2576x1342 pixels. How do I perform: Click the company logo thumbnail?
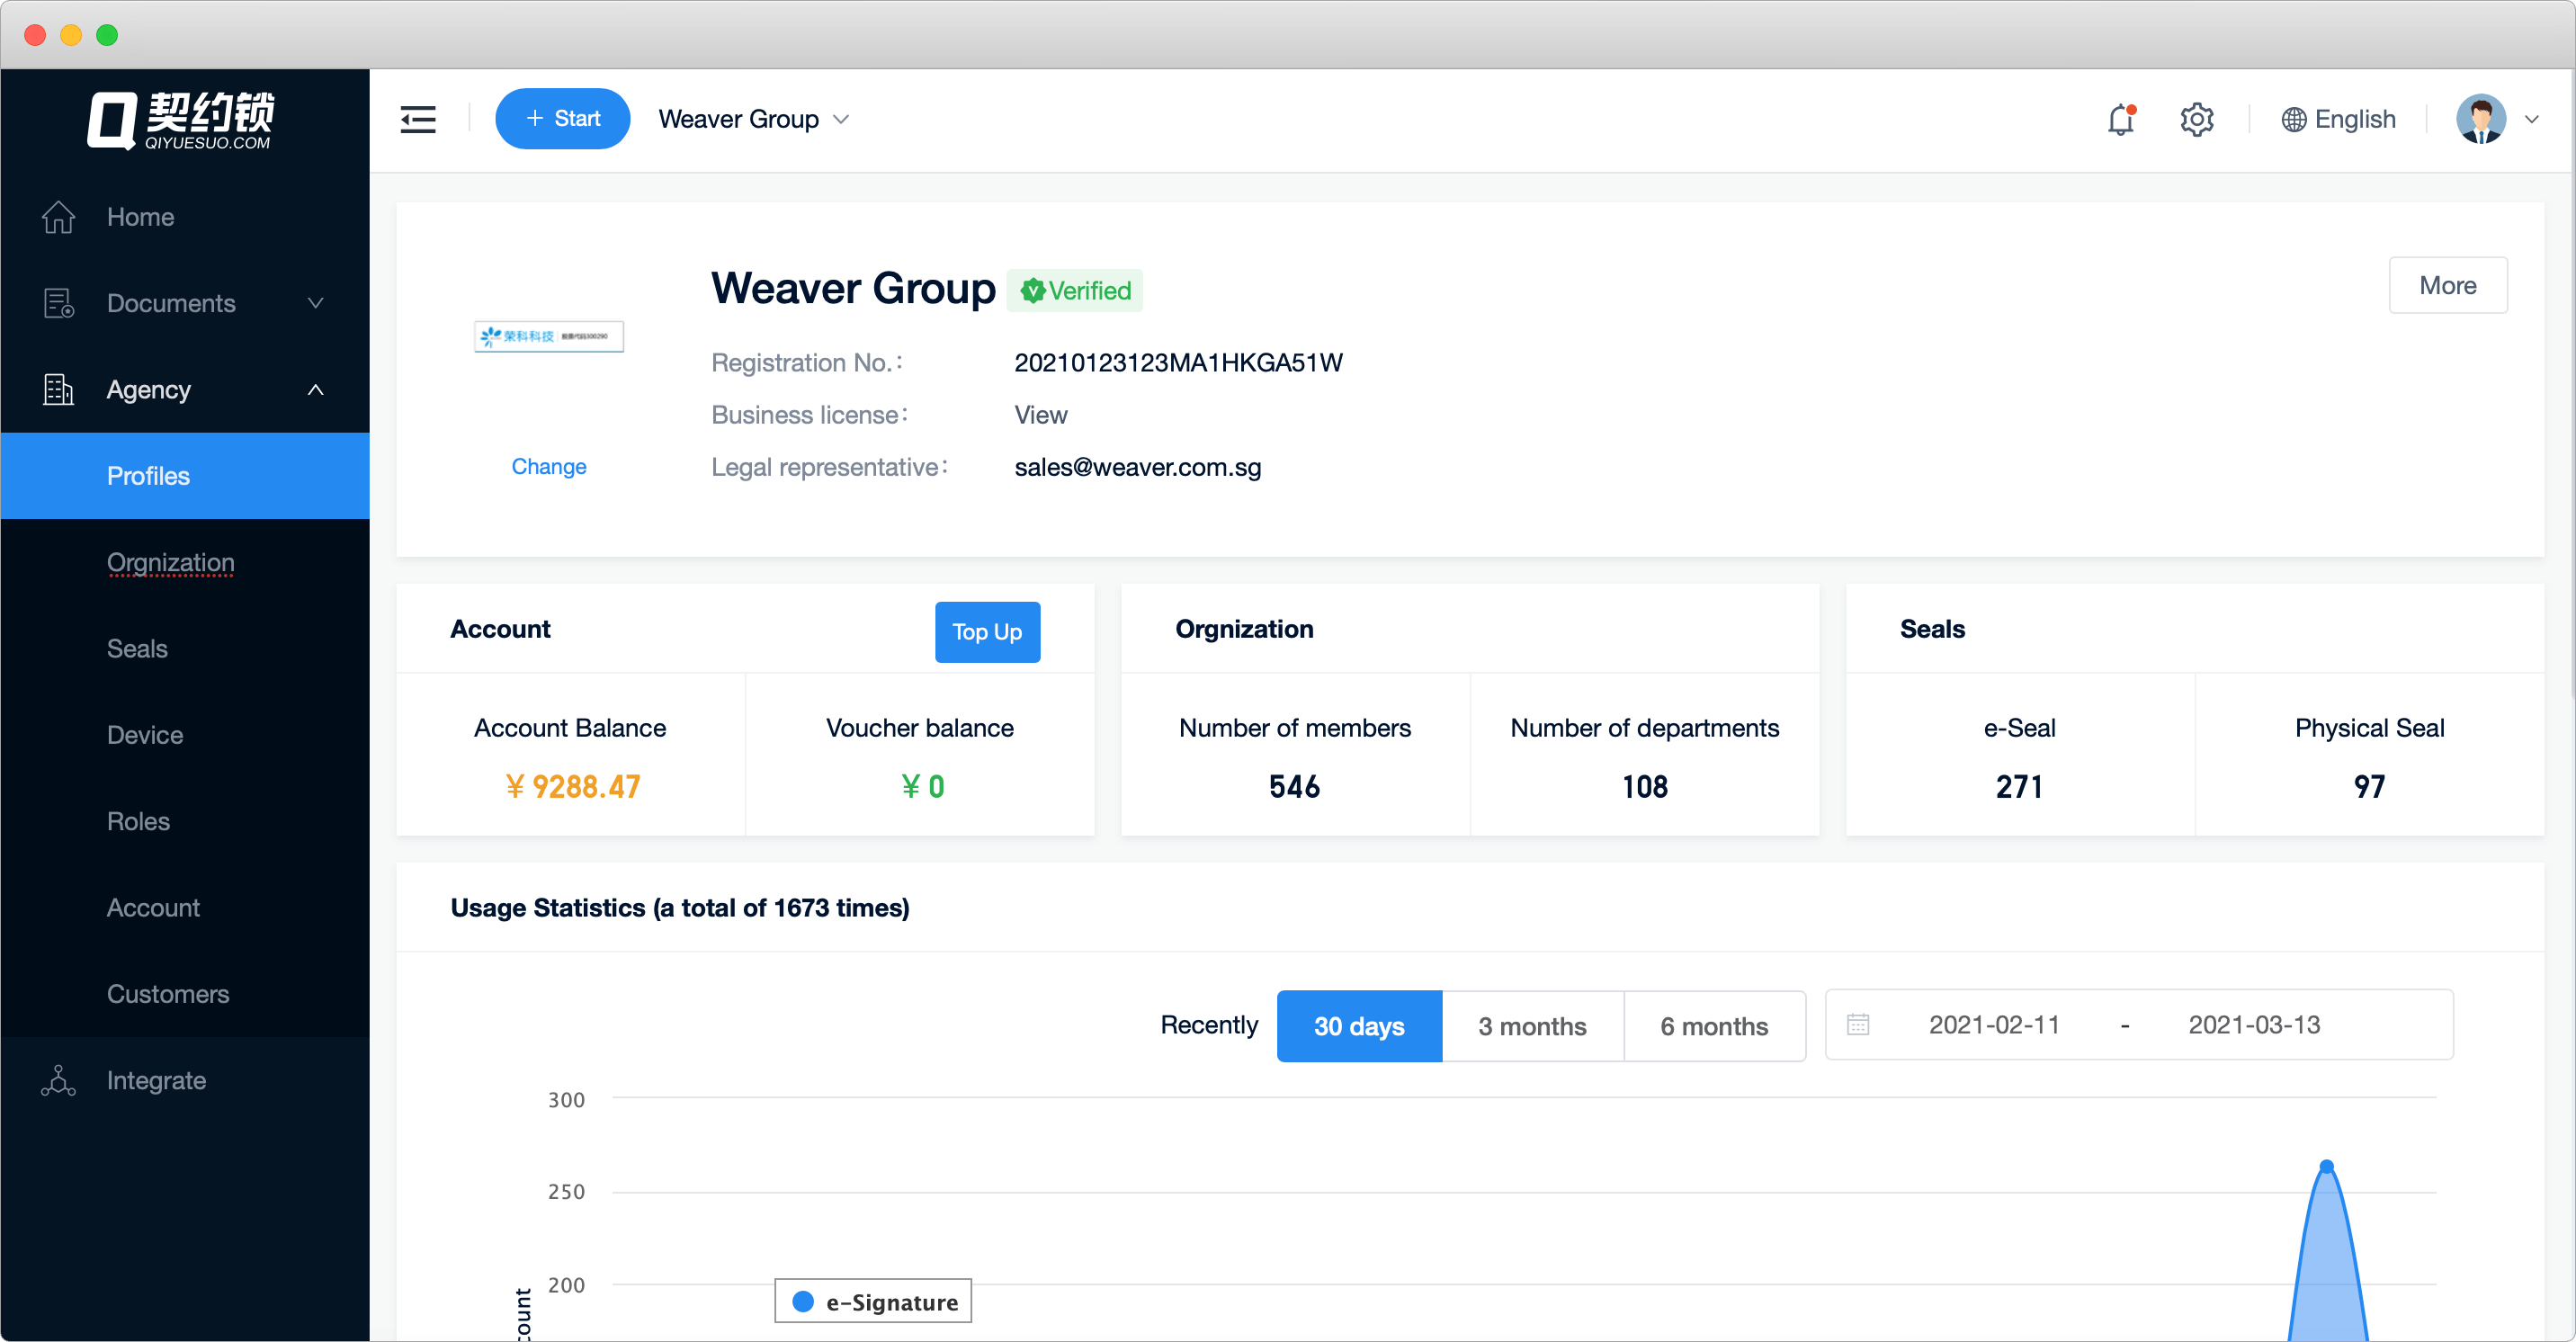pyautogui.click(x=548, y=336)
